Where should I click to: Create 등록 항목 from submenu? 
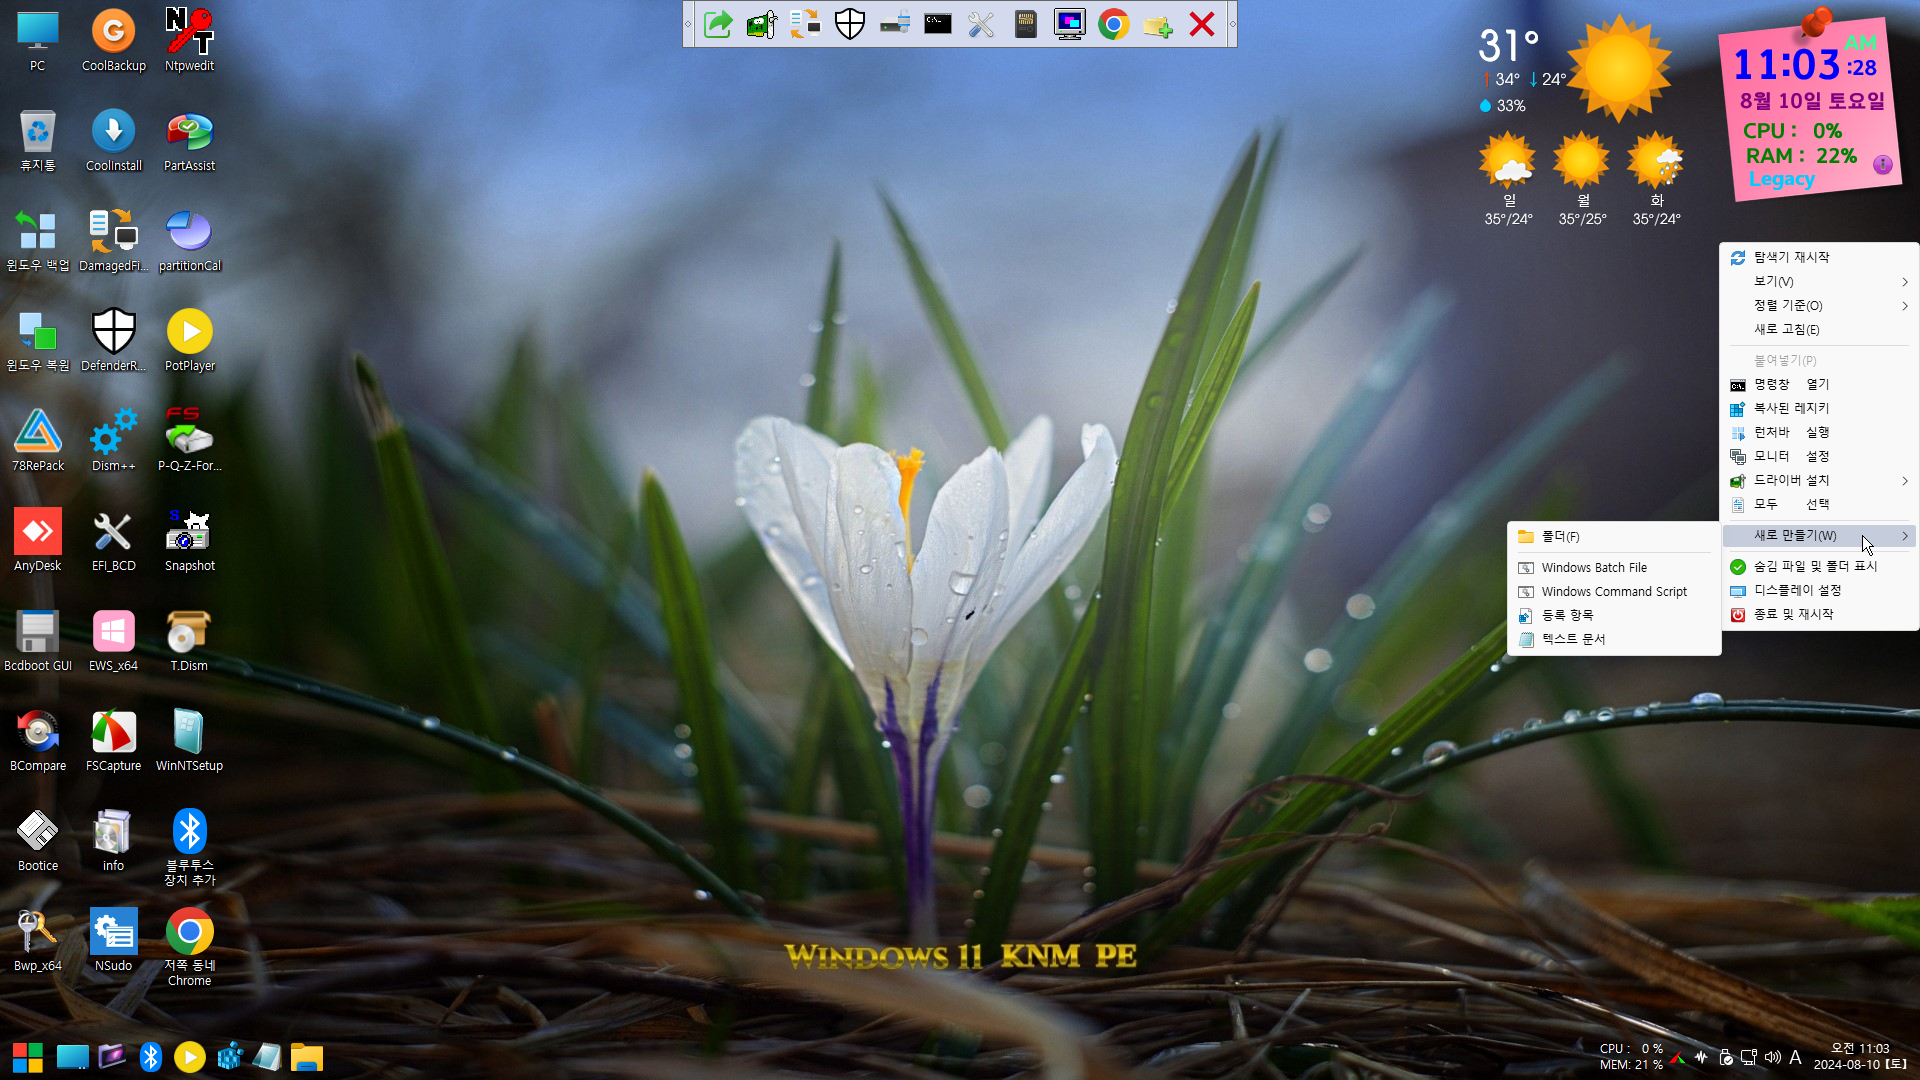coord(1613,615)
